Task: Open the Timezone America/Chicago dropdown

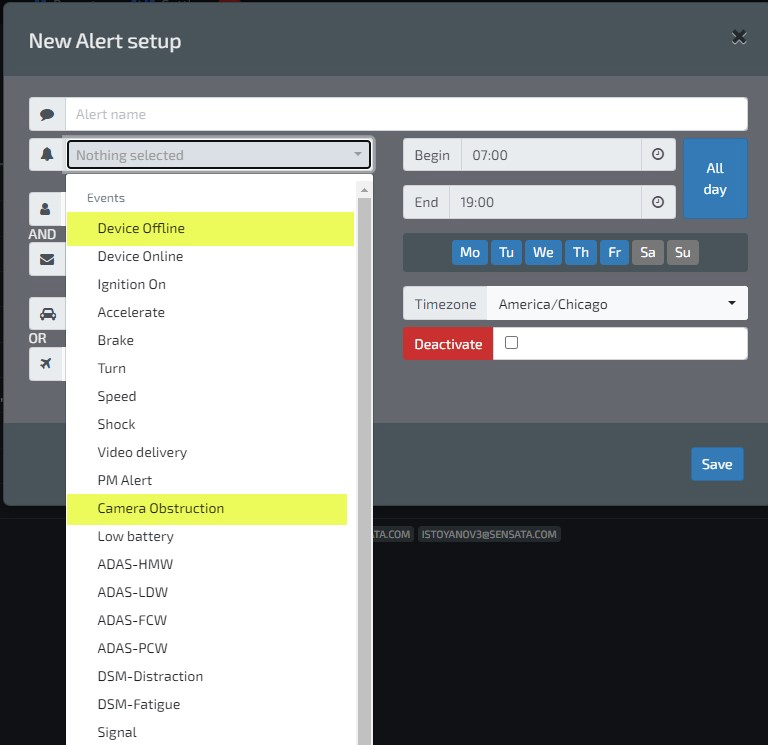Action: 616,304
